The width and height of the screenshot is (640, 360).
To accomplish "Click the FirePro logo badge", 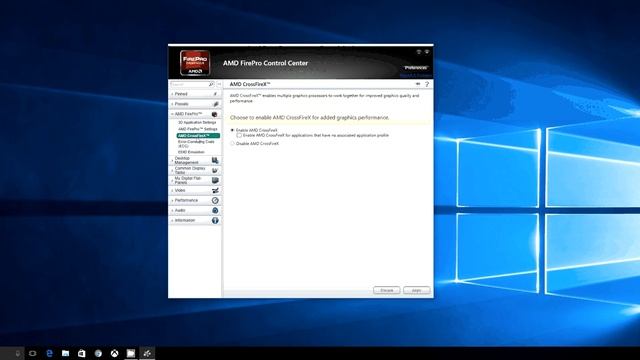I will pos(195,62).
